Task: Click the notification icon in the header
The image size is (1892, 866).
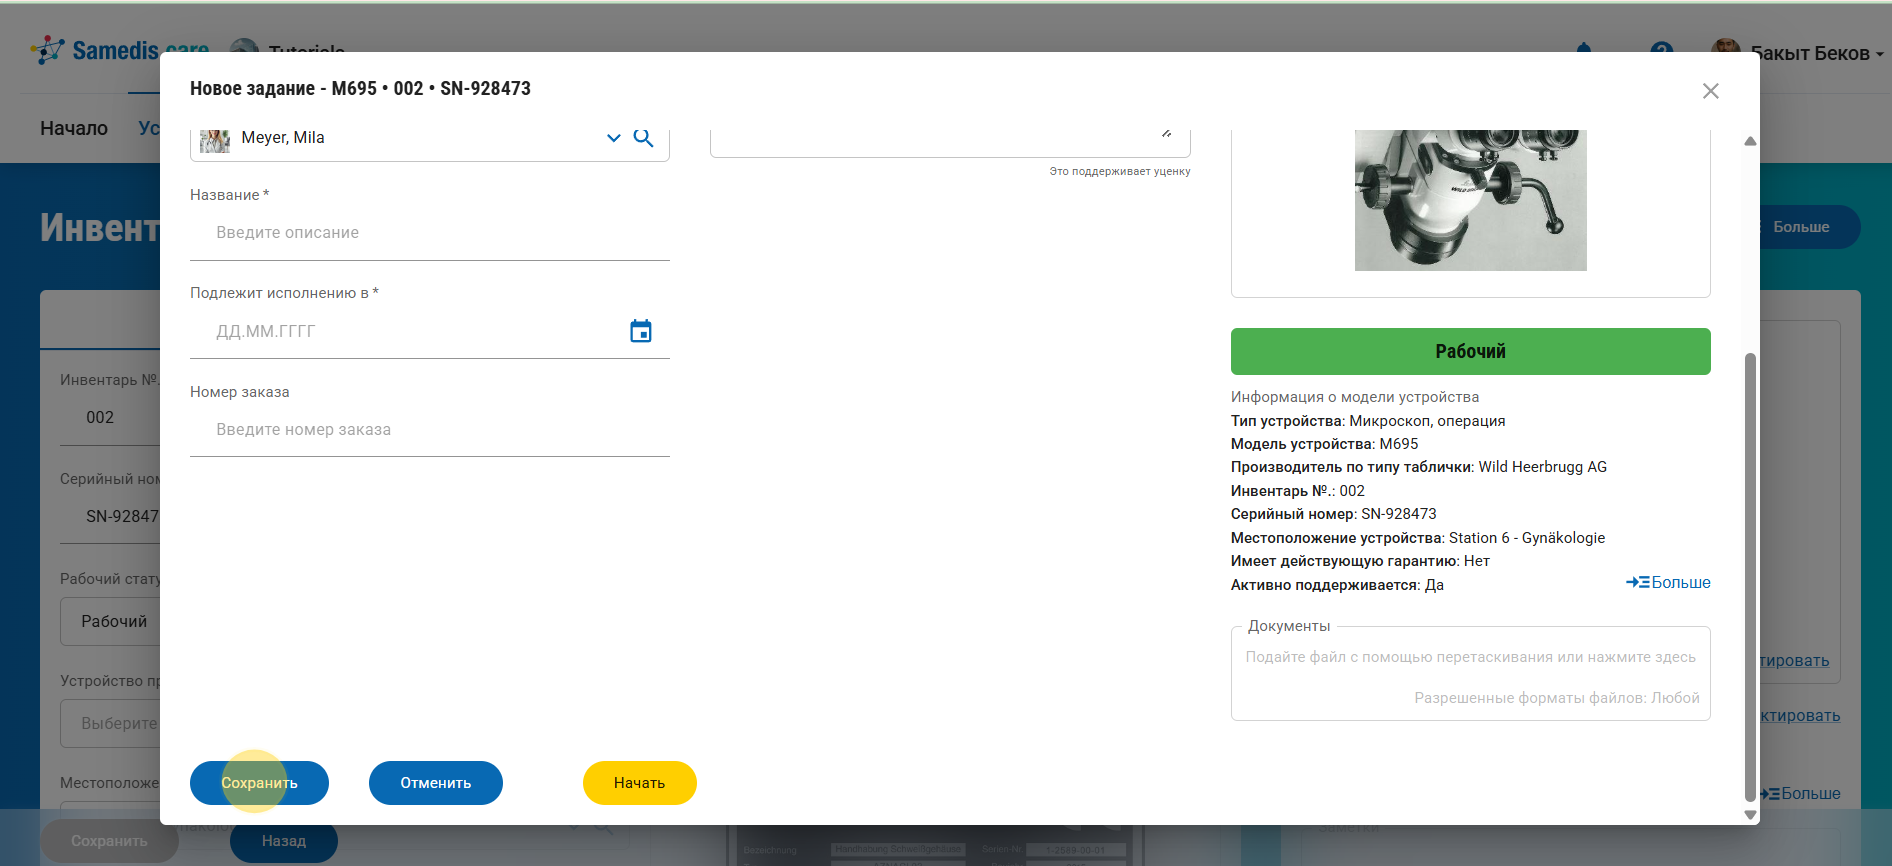Action: (x=1584, y=48)
